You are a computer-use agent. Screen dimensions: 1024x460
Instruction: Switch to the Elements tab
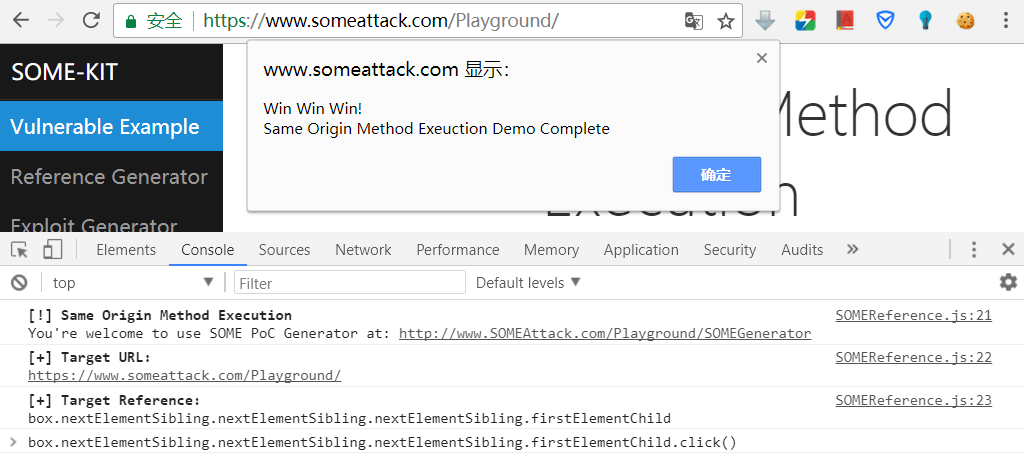(126, 250)
